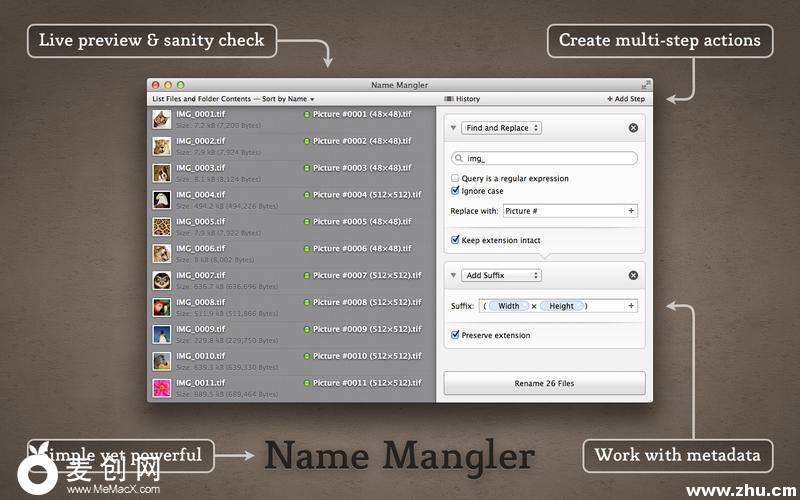Select the pink flower thumbnail for IMG_0011.tif

click(162, 388)
